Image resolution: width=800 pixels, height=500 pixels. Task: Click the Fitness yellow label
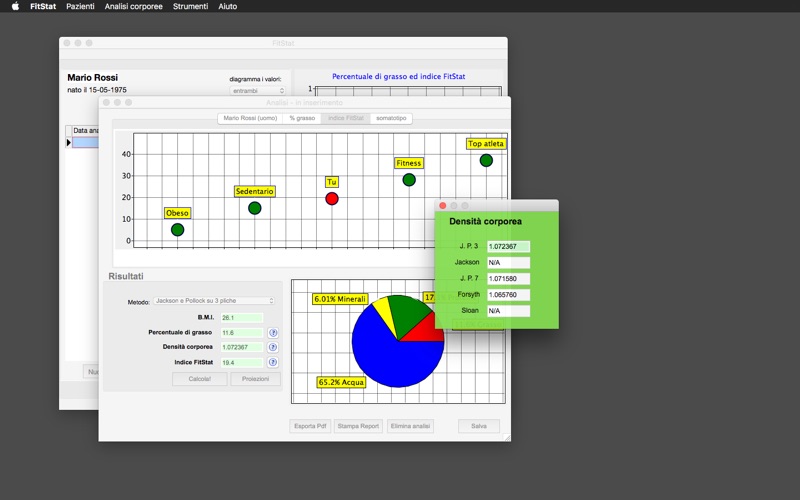pyautogui.click(x=409, y=163)
